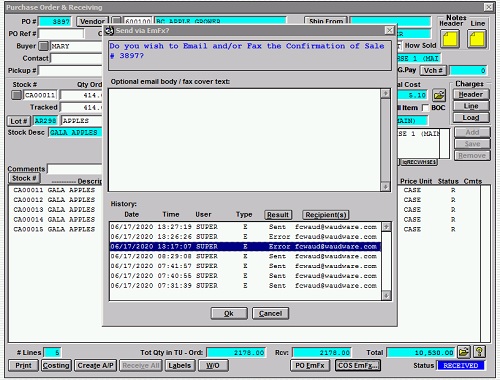Select history row 13:26:26 Error
Image resolution: width=500 pixels, height=380 pixels.
point(245,237)
